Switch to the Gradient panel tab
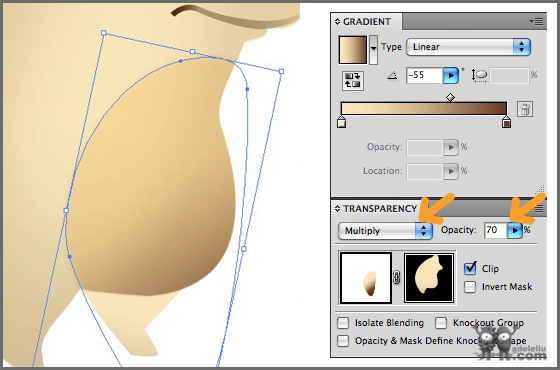This screenshot has width=560, height=370. 367,22
